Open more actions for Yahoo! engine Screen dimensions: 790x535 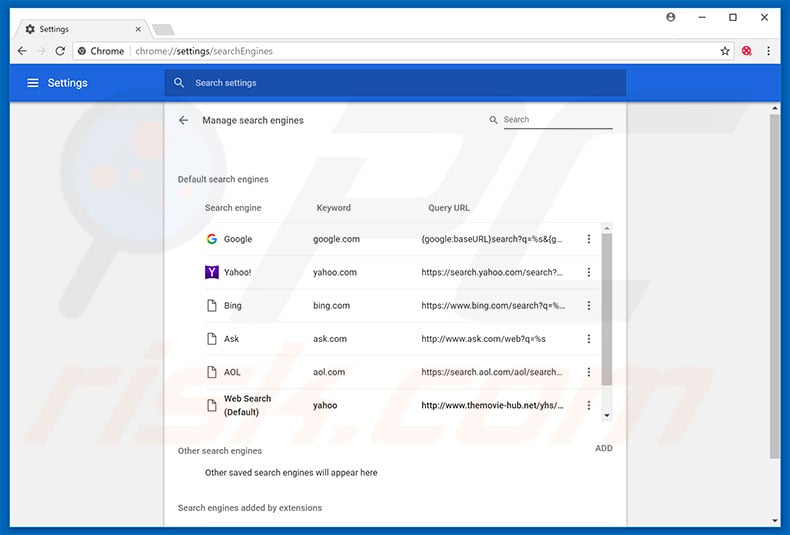click(x=588, y=272)
